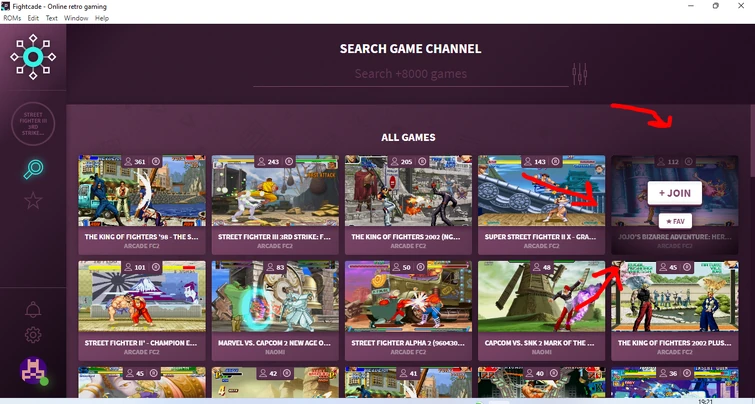
Task: Click the circled icon beside the 101 player count
Action: (x=156, y=267)
